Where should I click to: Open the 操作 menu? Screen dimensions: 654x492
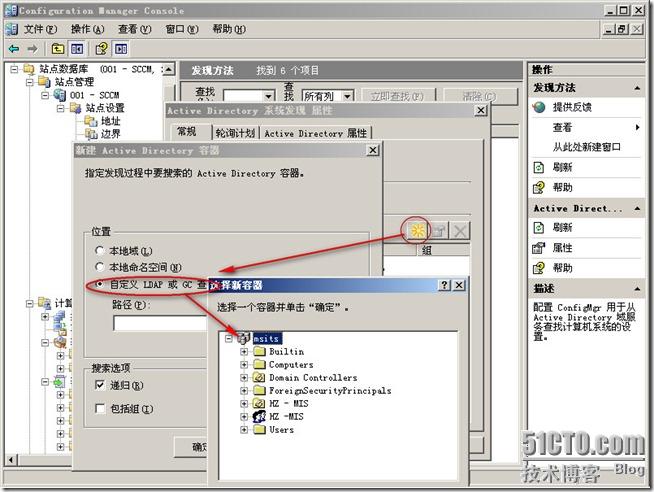(87, 29)
